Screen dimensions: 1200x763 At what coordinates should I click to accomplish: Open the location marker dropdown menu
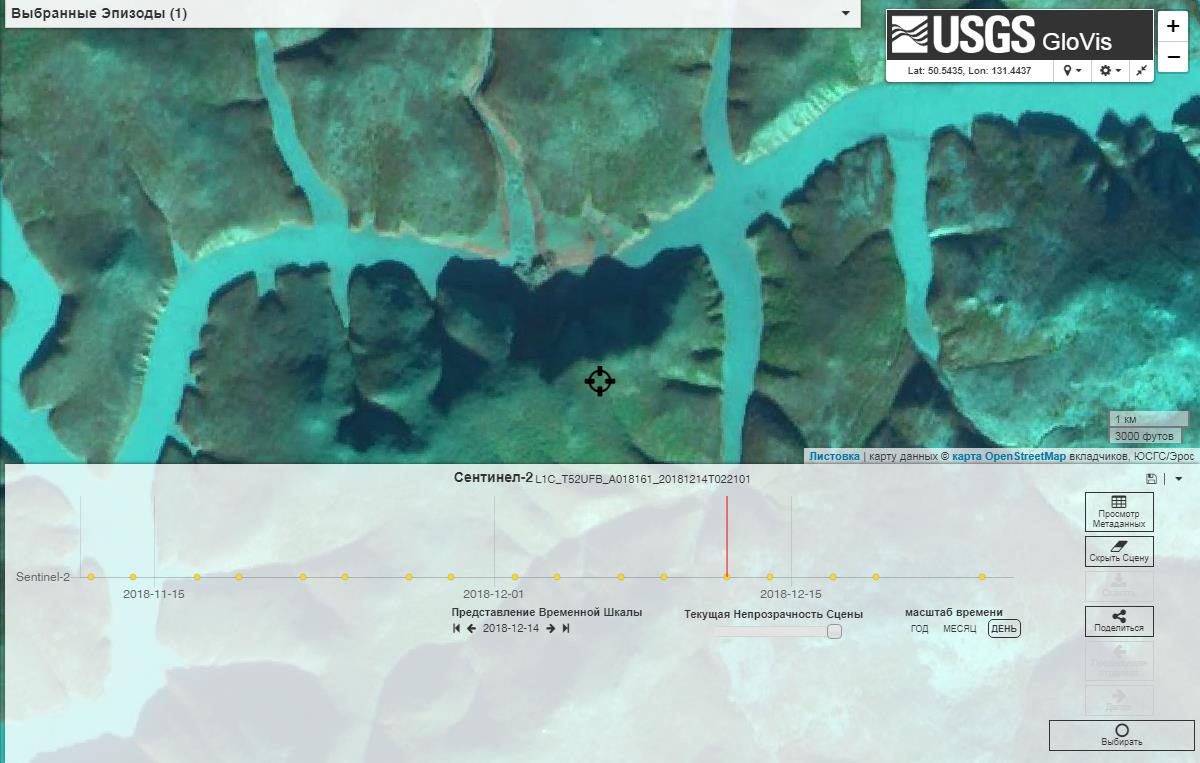click(x=1073, y=71)
